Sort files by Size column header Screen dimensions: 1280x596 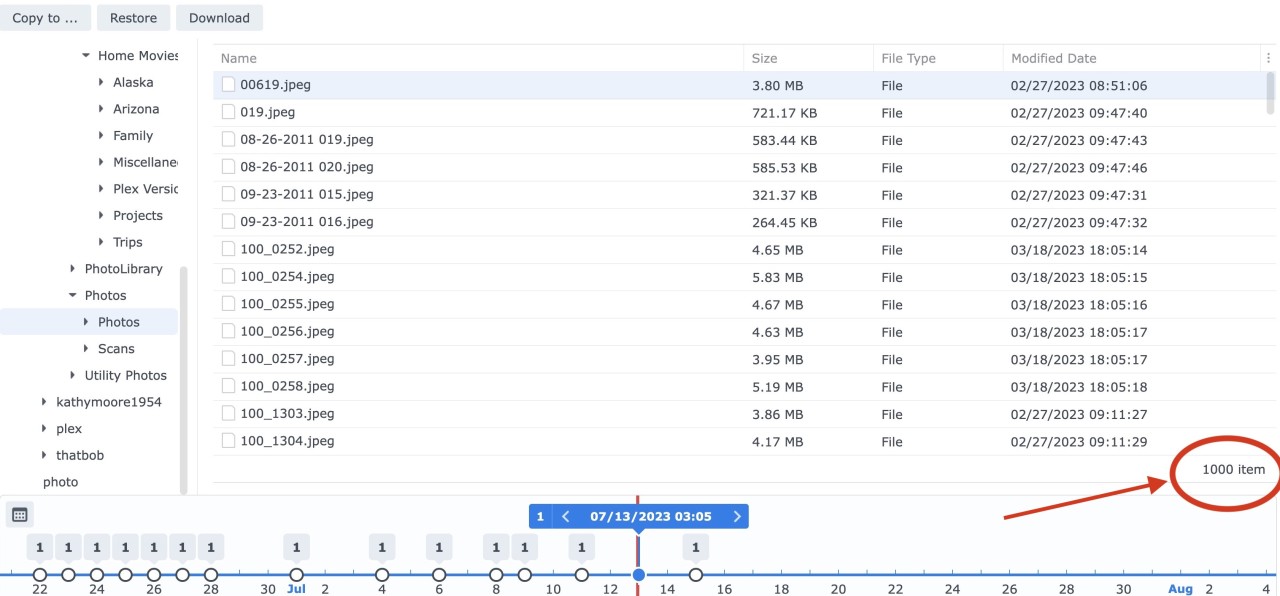tap(764, 58)
